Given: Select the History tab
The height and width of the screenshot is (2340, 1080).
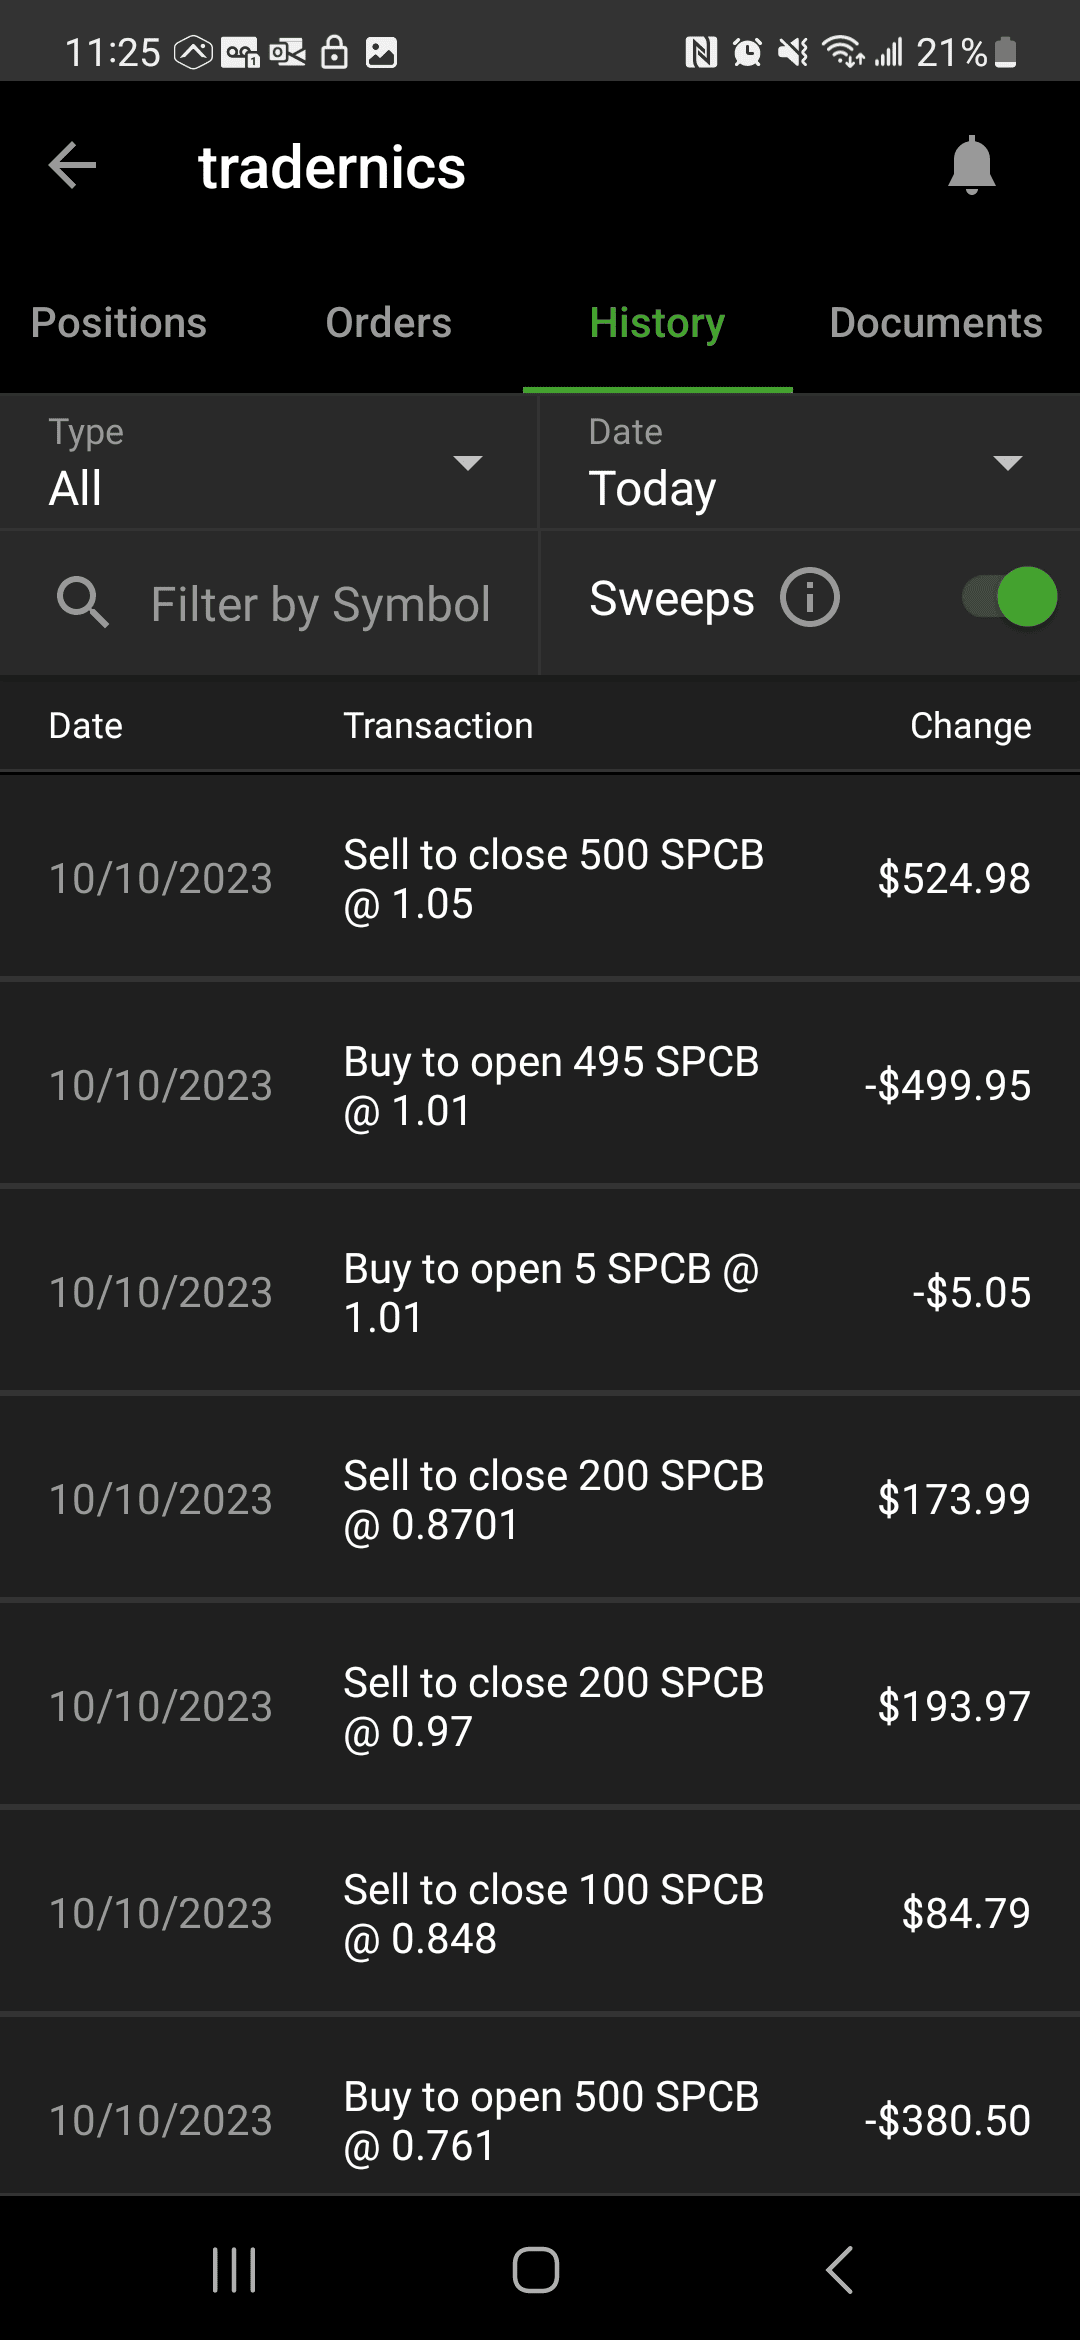Looking at the screenshot, I should coord(657,323).
